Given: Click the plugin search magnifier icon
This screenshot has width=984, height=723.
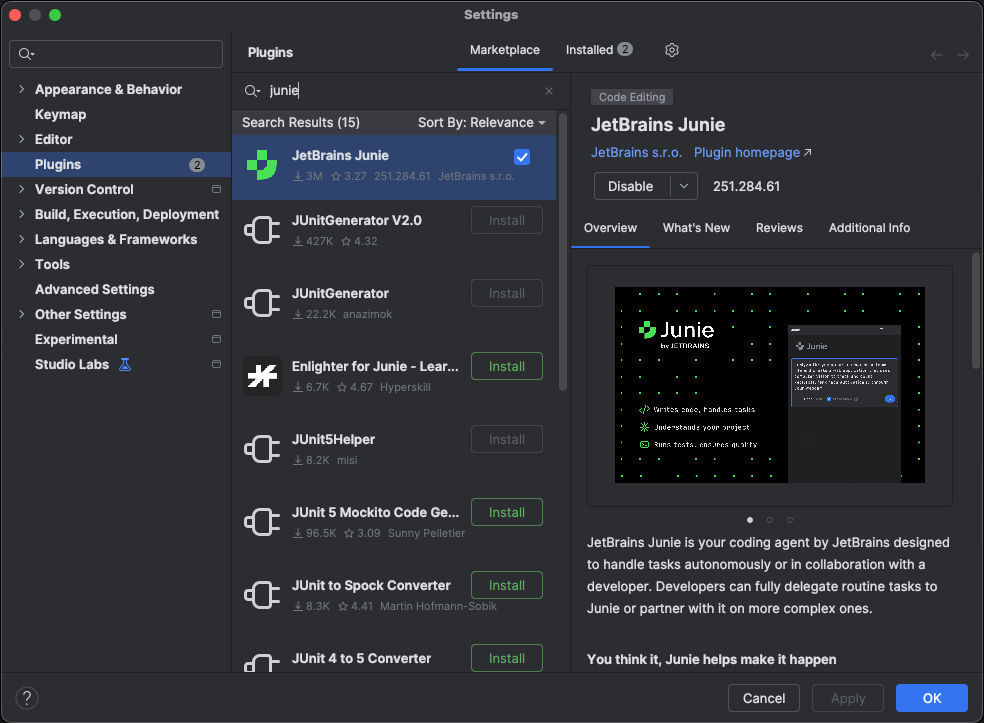Looking at the screenshot, I should 252,91.
